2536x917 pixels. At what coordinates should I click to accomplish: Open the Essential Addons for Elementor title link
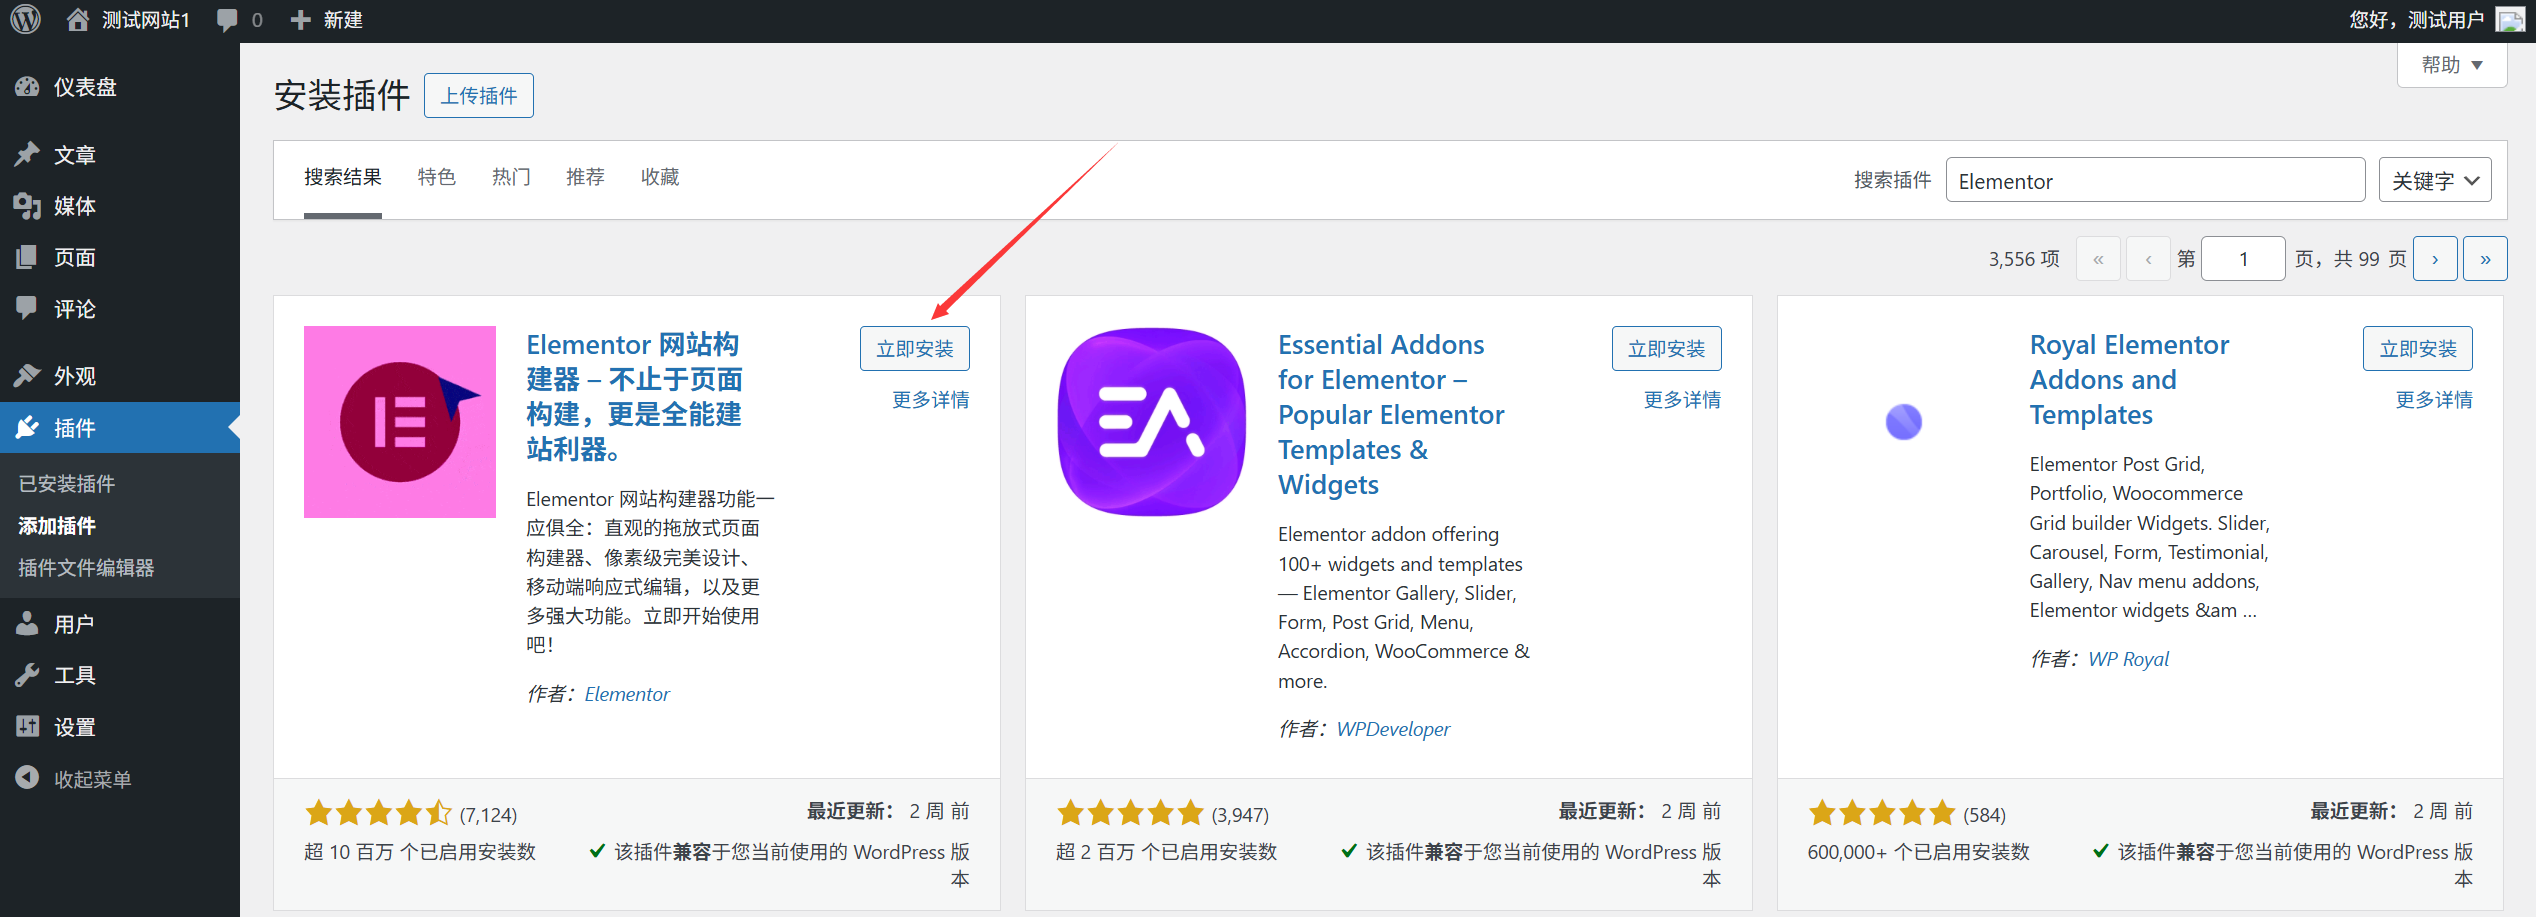coord(1391,414)
